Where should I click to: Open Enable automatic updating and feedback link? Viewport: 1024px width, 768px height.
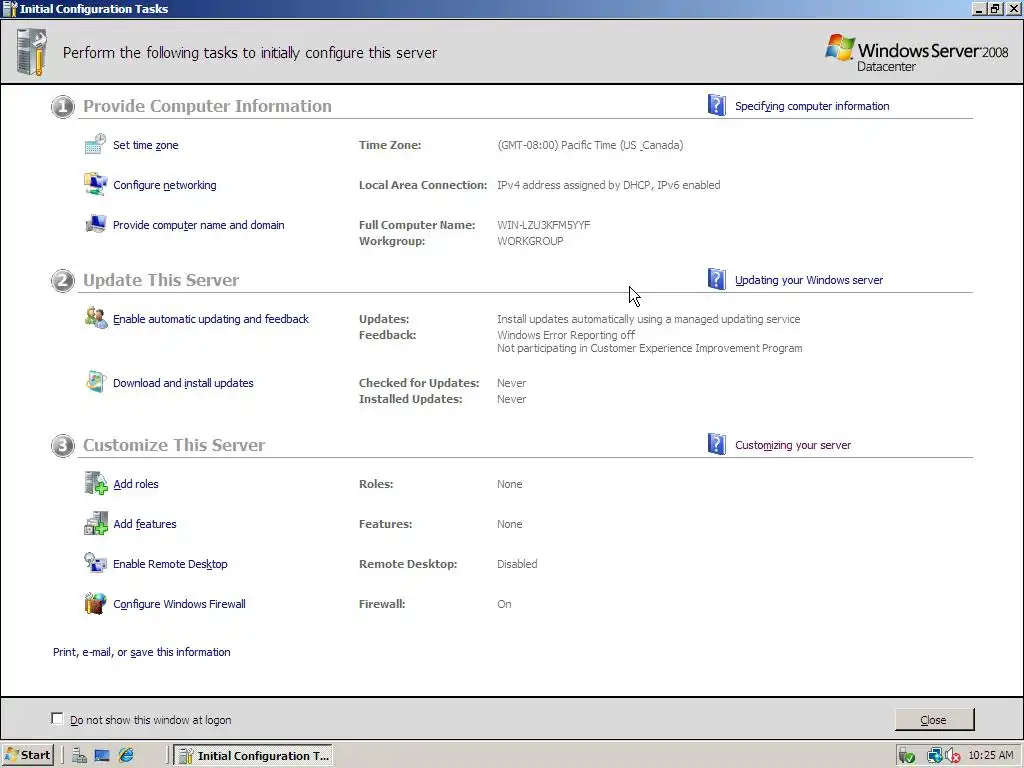(x=211, y=319)
